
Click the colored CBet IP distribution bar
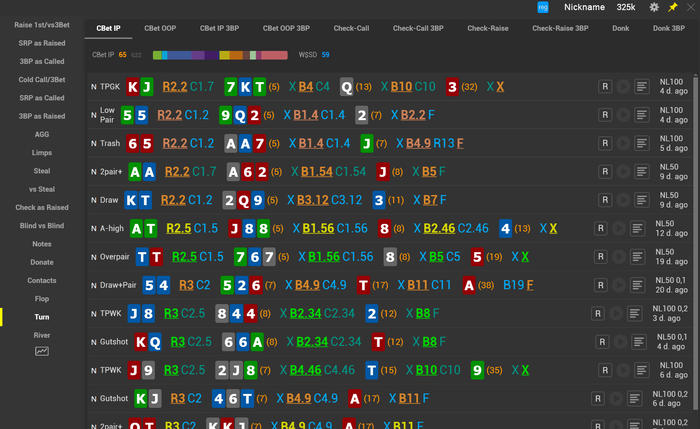tap(220, 55)
